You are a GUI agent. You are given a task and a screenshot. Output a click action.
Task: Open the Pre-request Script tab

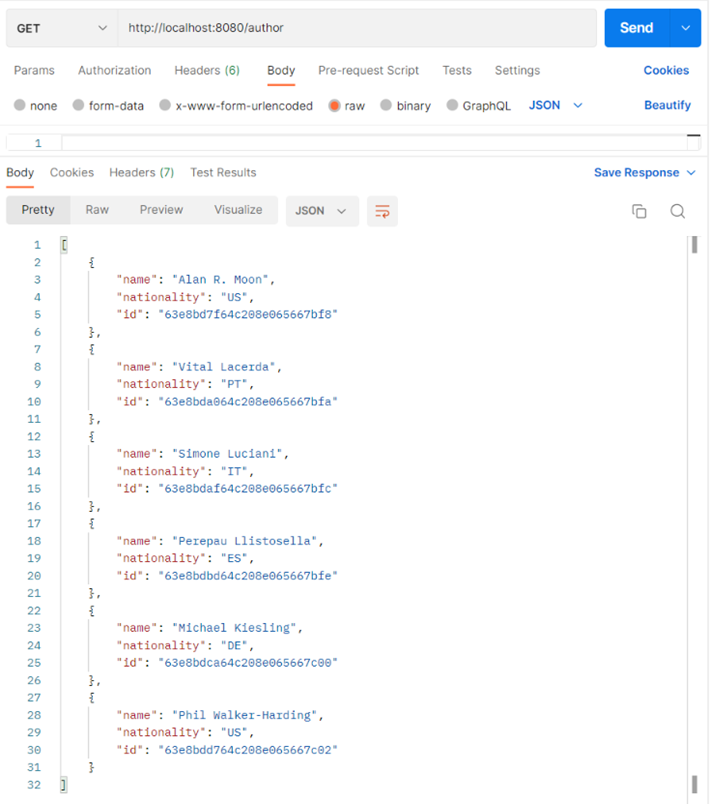(x=368, y=71)
